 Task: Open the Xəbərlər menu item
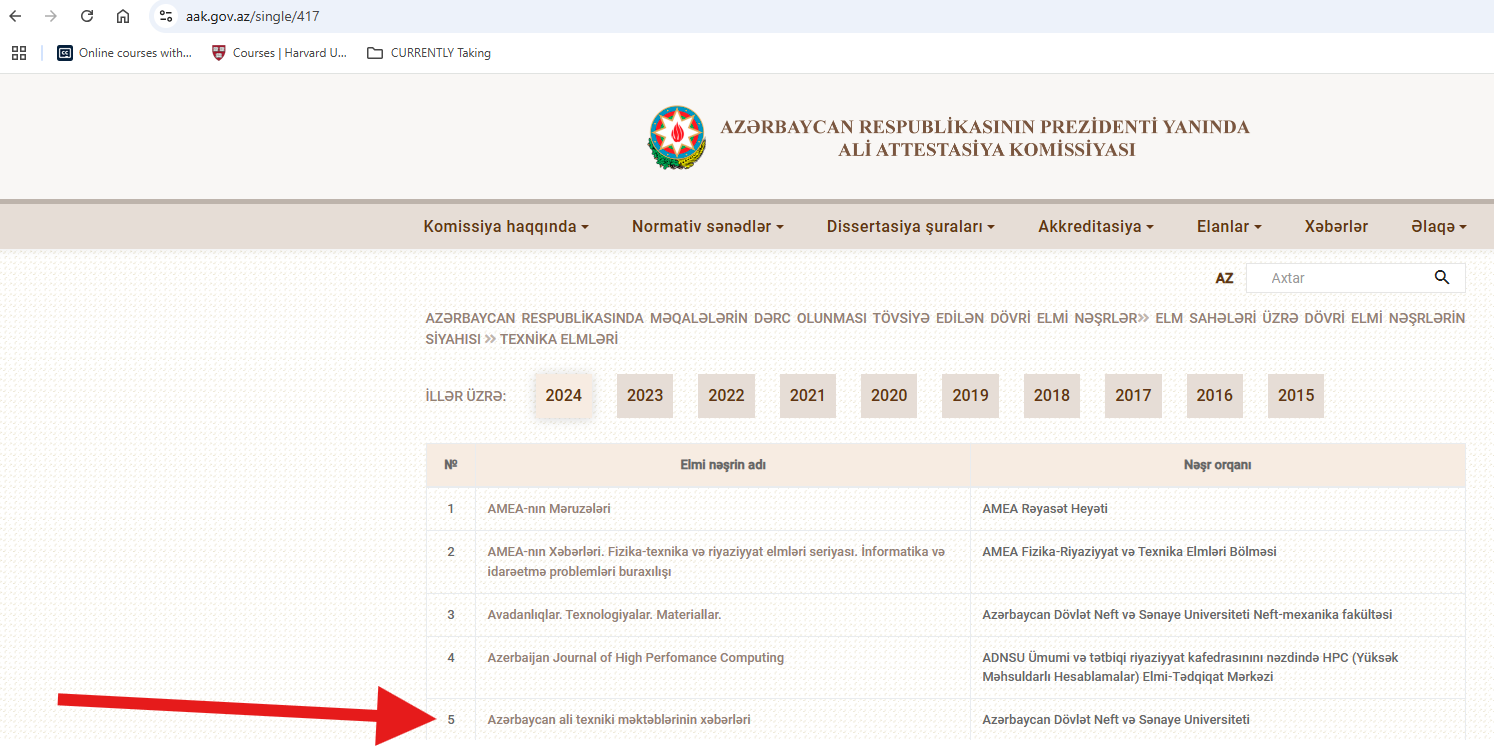coord(1336,227)
